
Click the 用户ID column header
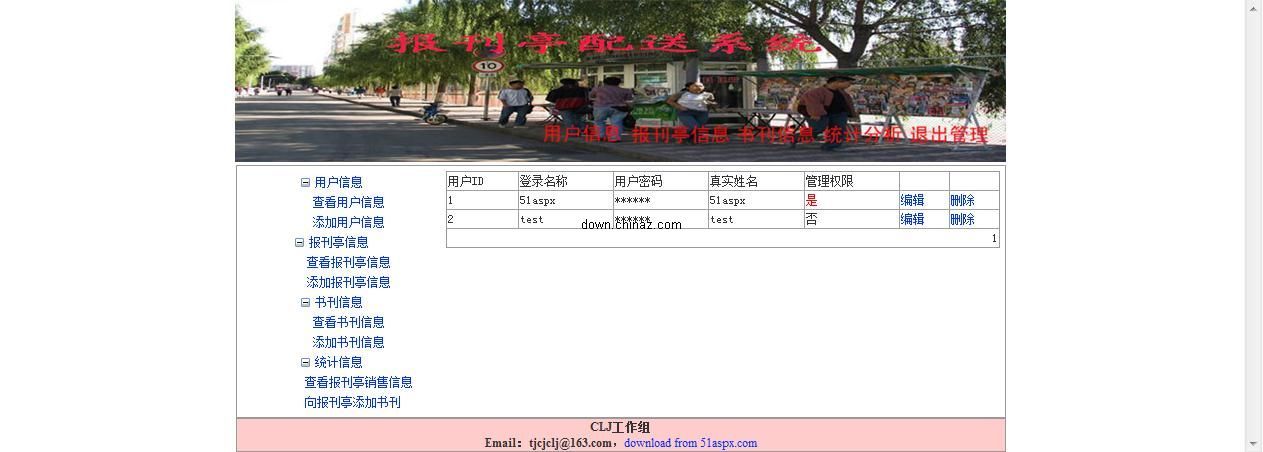[482, 181]
